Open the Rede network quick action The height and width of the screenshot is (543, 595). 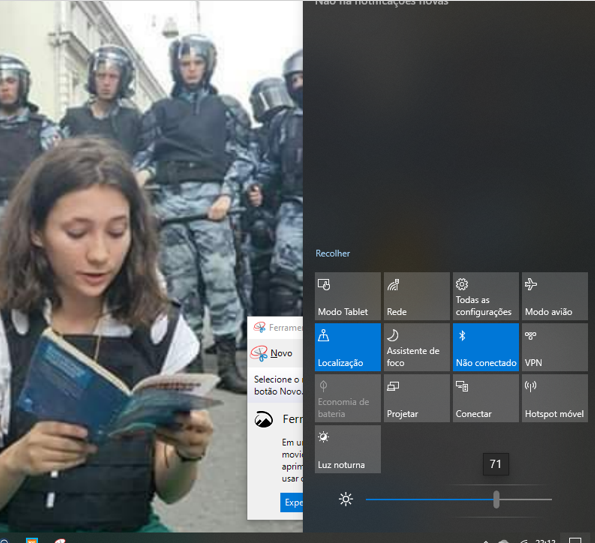[x=417, y=296]
